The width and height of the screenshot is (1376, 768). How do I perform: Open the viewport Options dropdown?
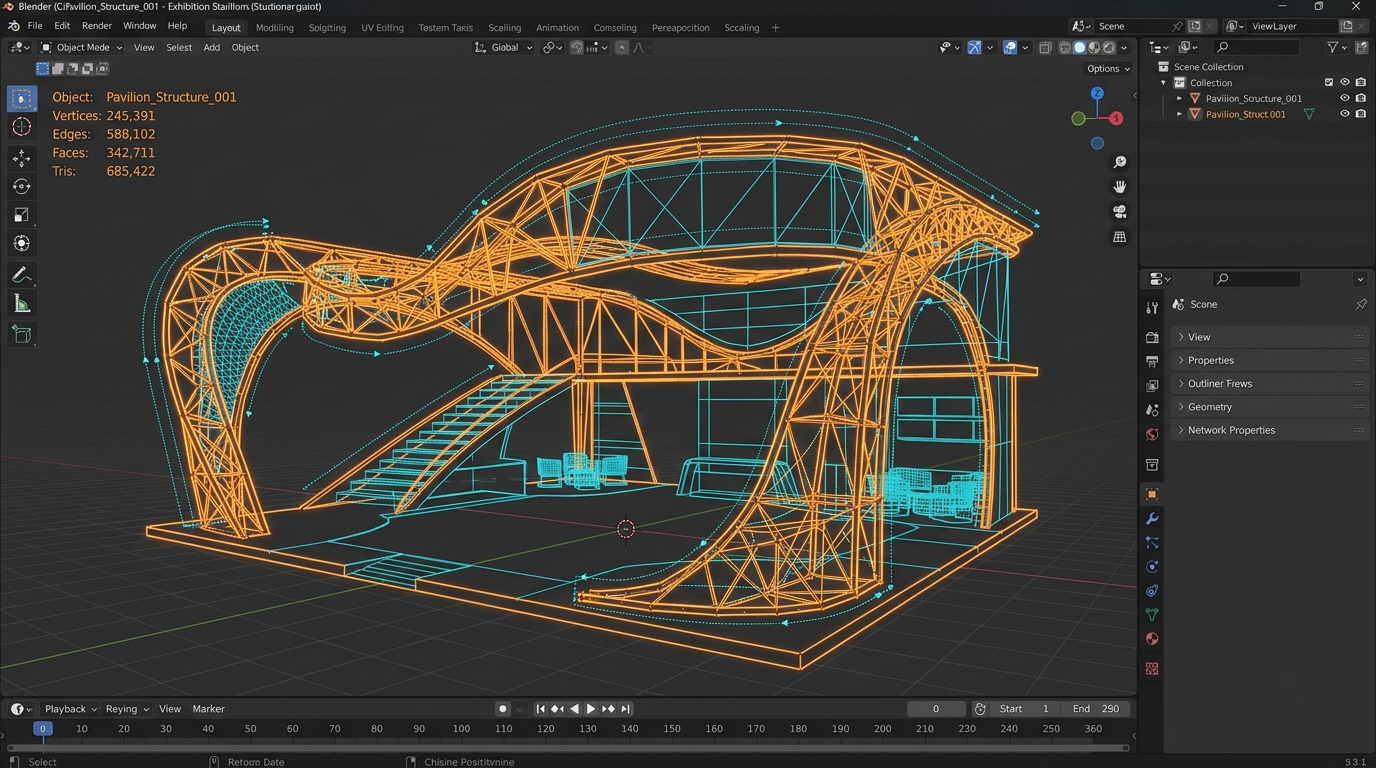coord(1108,68)
